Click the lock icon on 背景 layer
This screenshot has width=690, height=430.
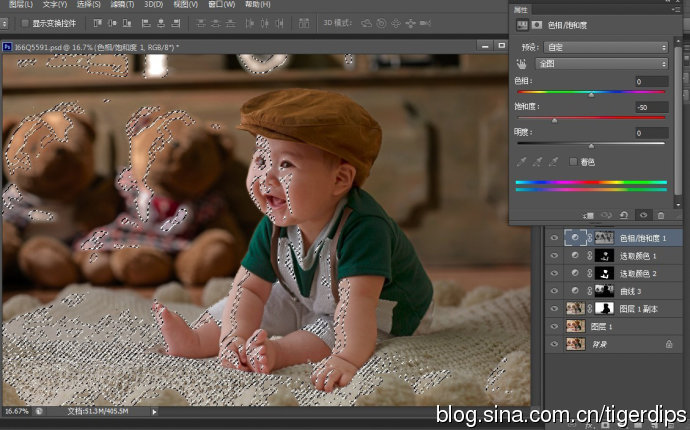pos(669,344)
